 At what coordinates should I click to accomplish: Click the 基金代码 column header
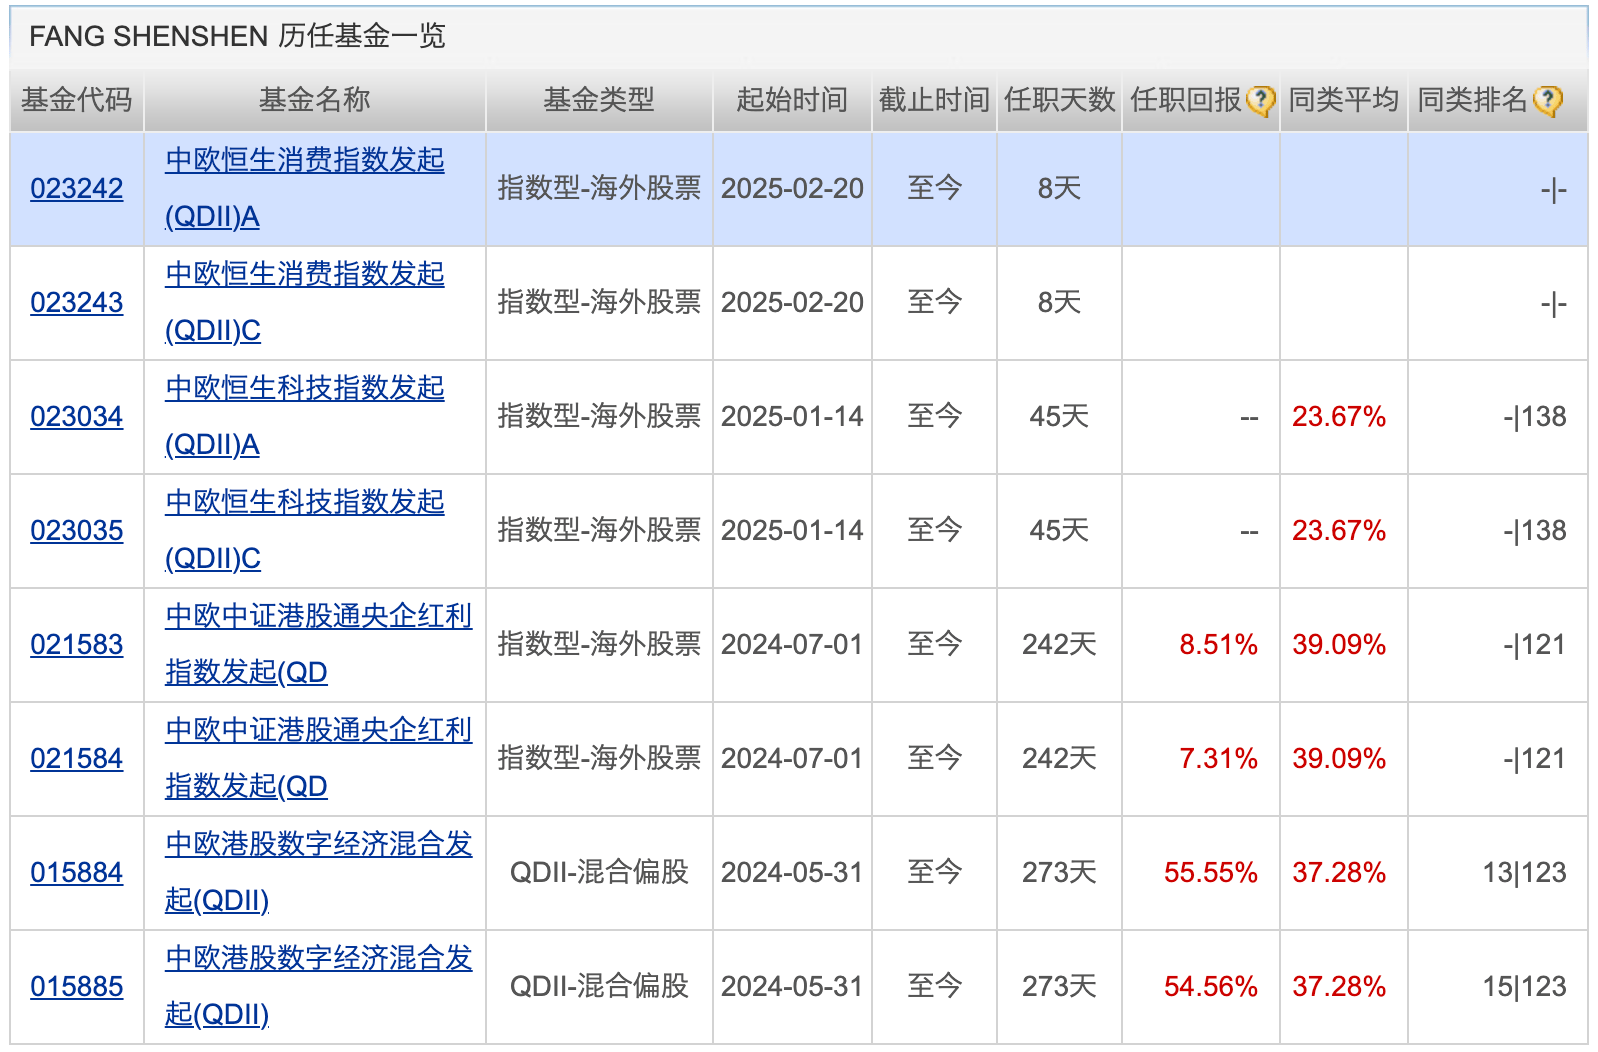(x=77, y=100)
